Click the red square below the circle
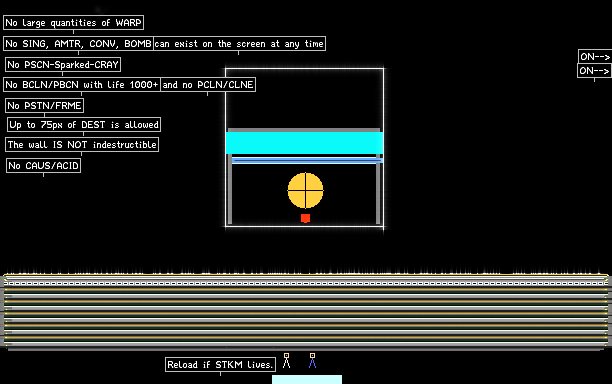The width and height of the screenshot is (612, 384). pyautogui.click(x=305, y=218)
